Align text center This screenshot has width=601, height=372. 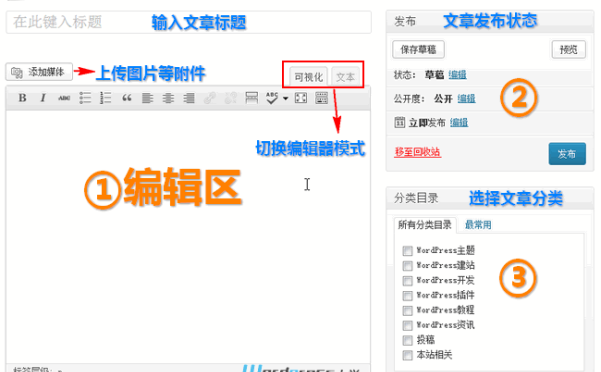[x=168, y=98]
